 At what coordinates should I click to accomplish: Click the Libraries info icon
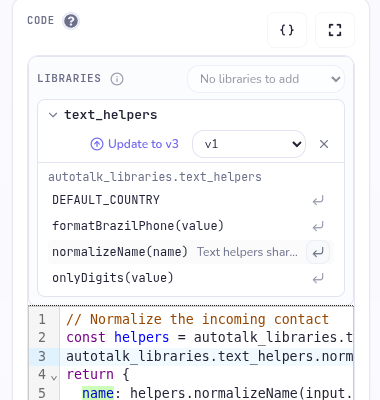click(x=117, y=79)
